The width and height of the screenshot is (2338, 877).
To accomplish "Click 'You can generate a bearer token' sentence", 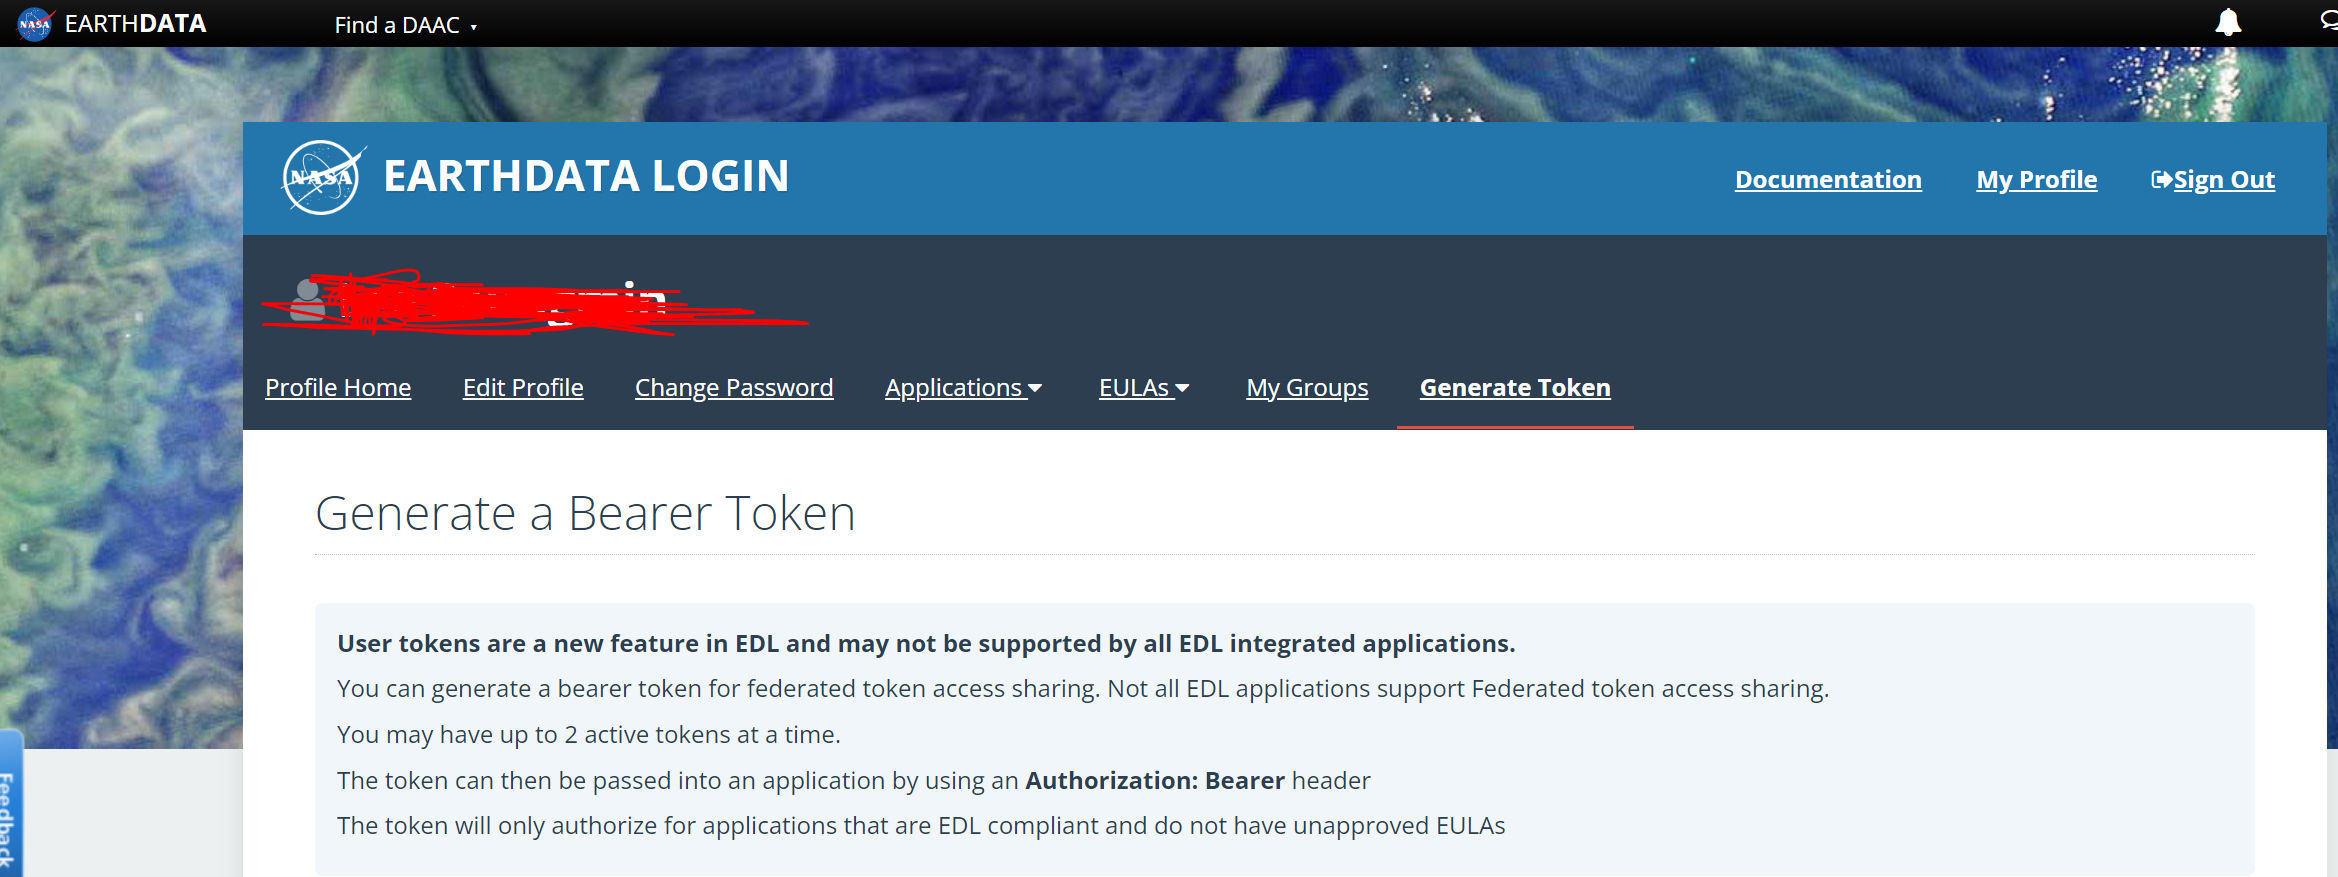I will tap(1083, 689).
